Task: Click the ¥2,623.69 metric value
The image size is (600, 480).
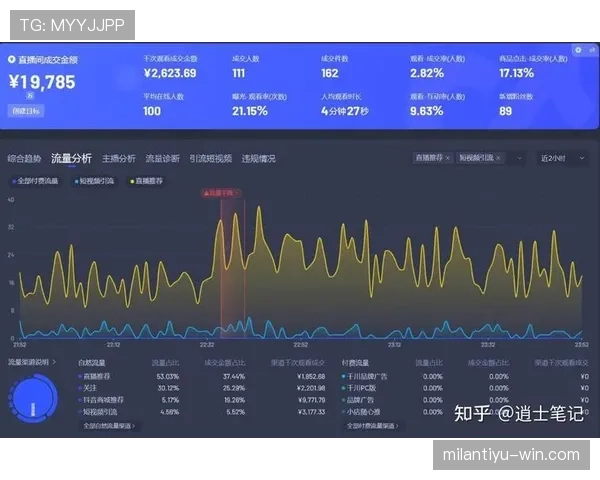Action: tap(170, 73)
